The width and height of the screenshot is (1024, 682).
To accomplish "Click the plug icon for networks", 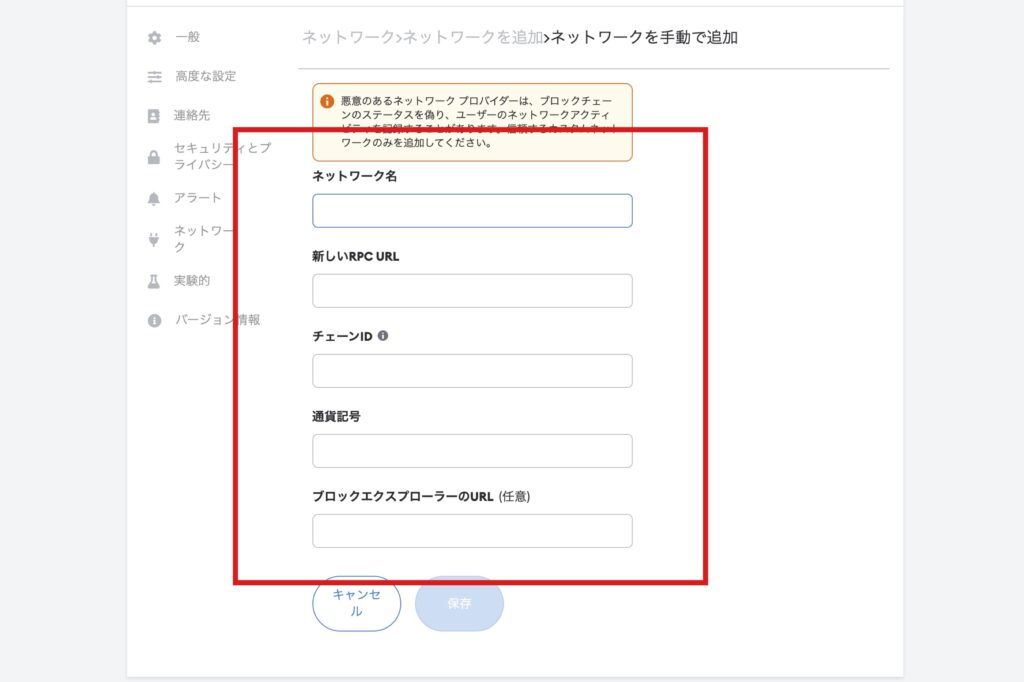I will 153,239.
